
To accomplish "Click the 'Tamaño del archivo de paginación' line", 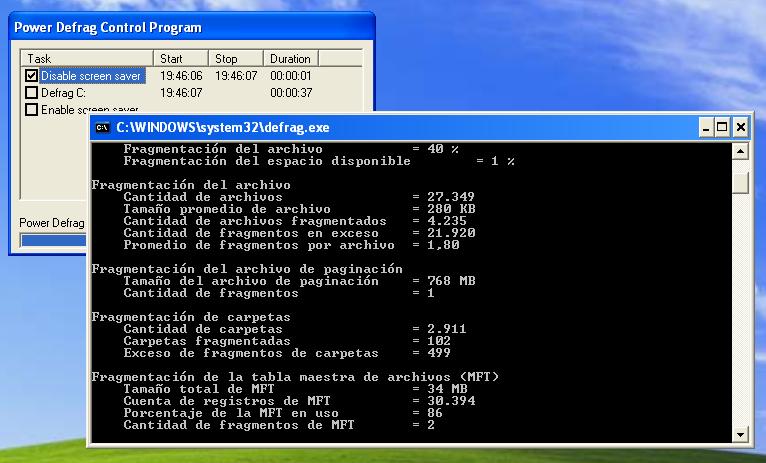I will point(299,281).
